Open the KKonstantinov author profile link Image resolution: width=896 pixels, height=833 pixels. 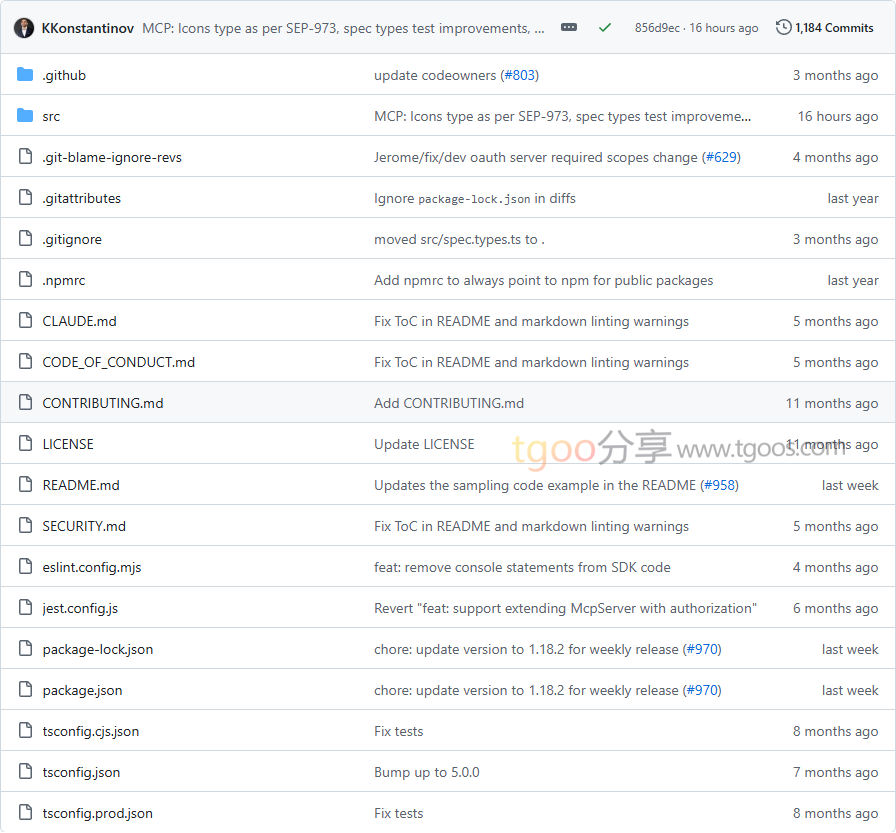click(88, 28)
